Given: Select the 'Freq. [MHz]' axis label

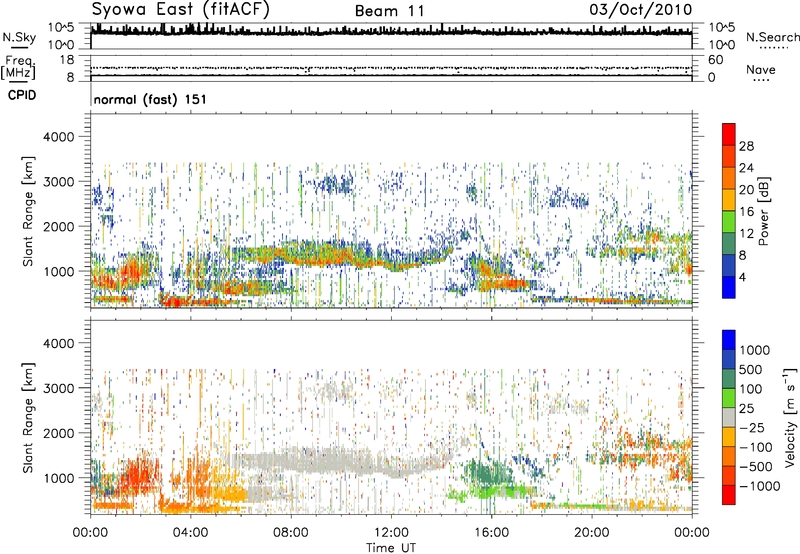Looking at the screenshot, I should [19, 67].
